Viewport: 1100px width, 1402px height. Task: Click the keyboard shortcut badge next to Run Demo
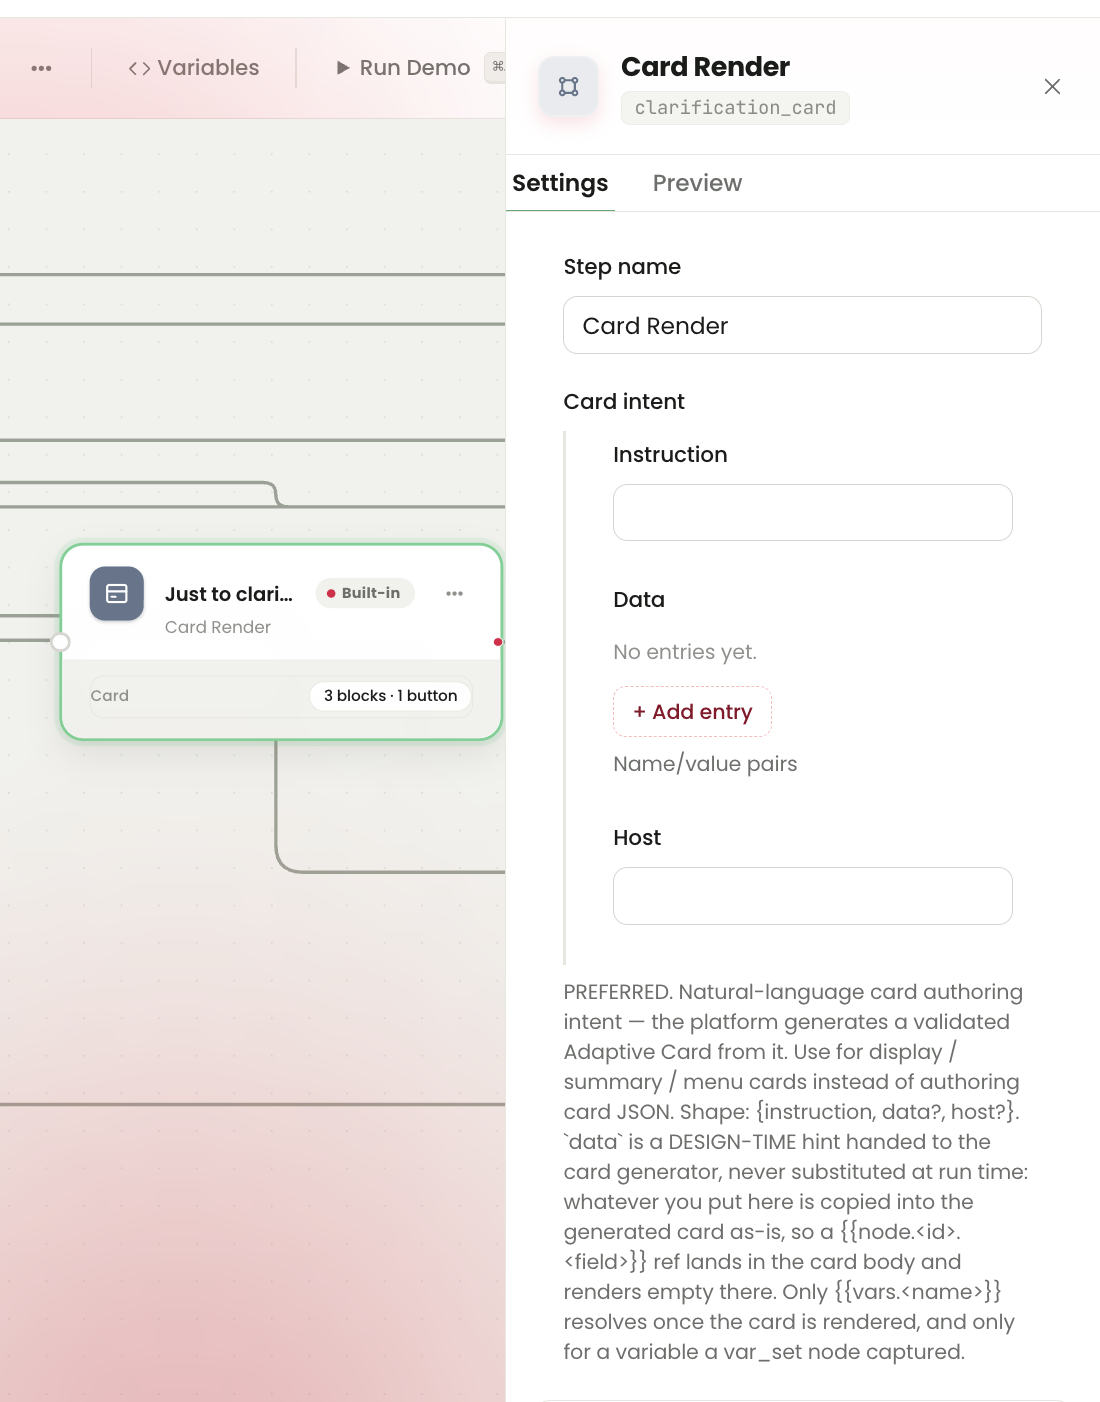(x=495, y=67)
